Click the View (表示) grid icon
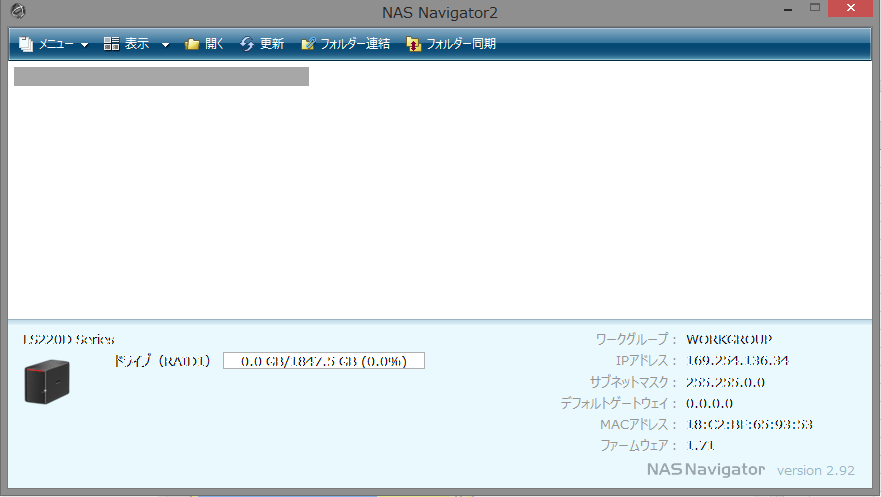The width and height of the screenshot is (881, 497). coord(111,44)
